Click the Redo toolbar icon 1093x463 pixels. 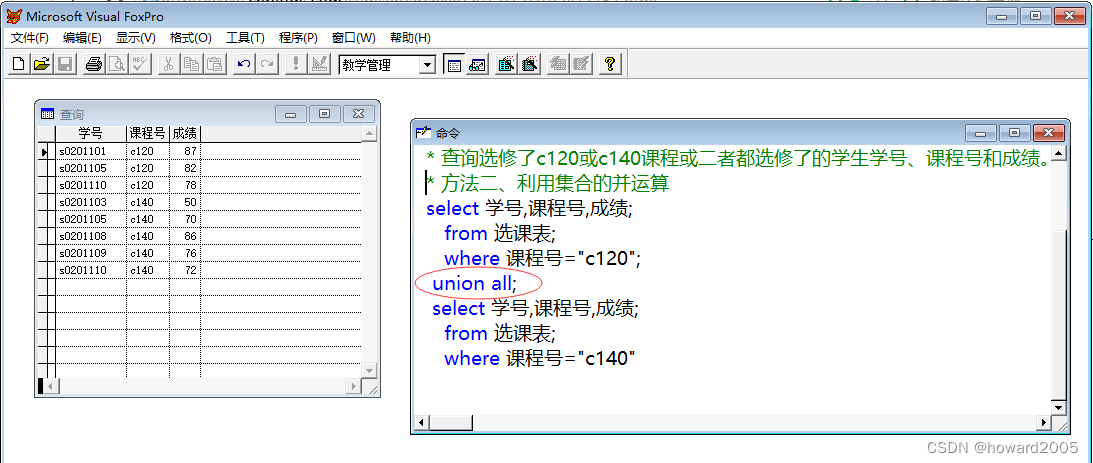(x=266, y=65)
